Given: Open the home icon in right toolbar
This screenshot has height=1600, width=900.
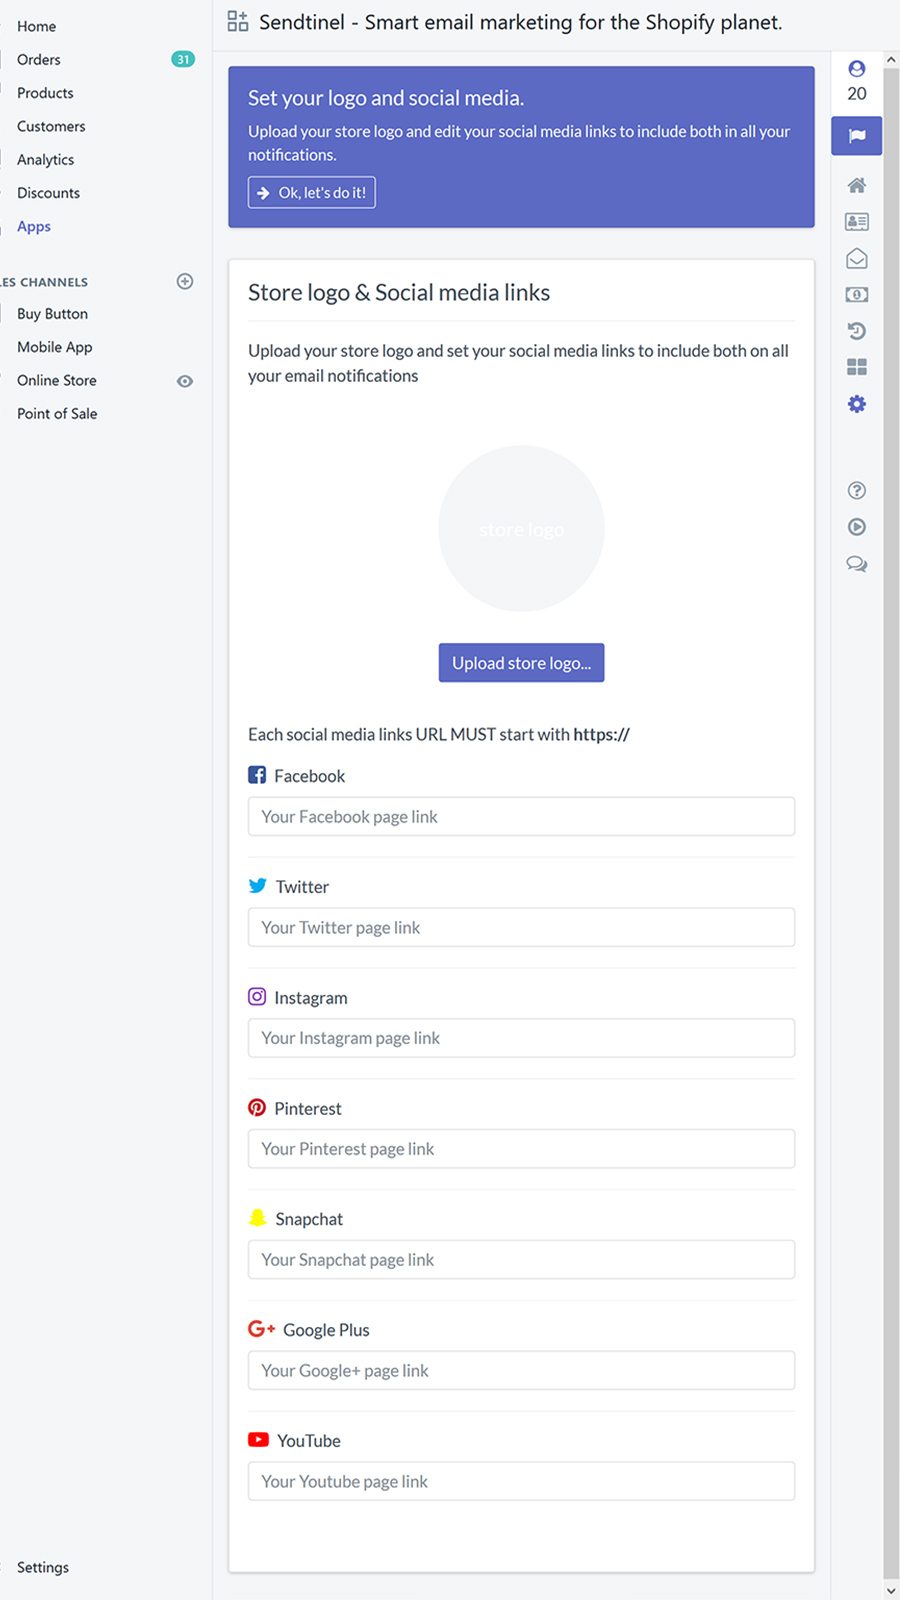Looking at the screenshot, I should click(857, 185).
